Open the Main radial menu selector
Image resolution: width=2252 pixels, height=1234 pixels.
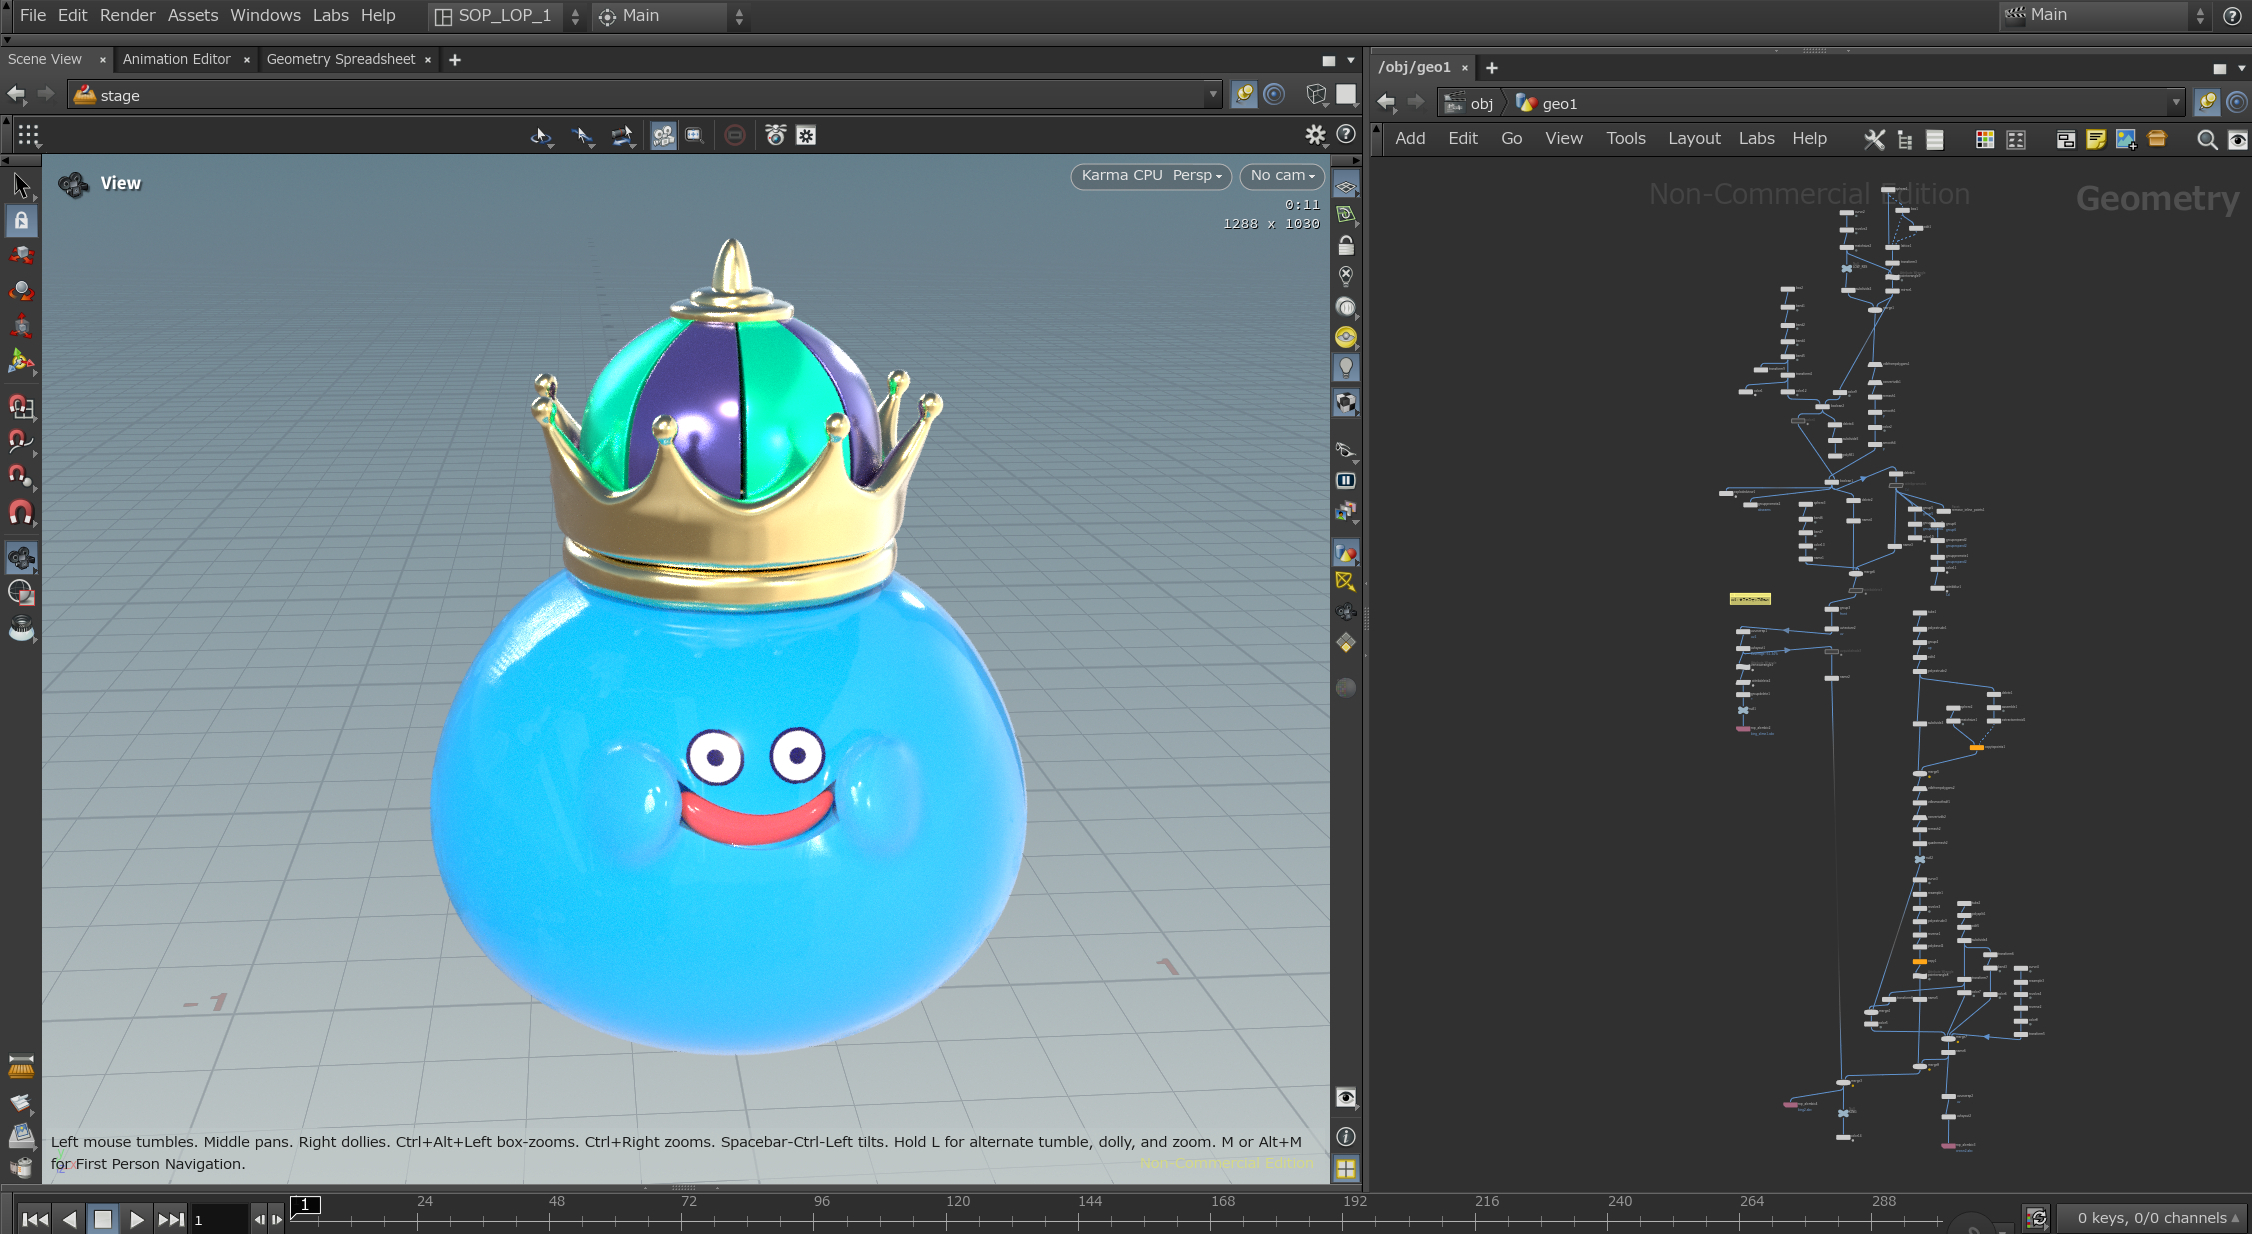671,16
